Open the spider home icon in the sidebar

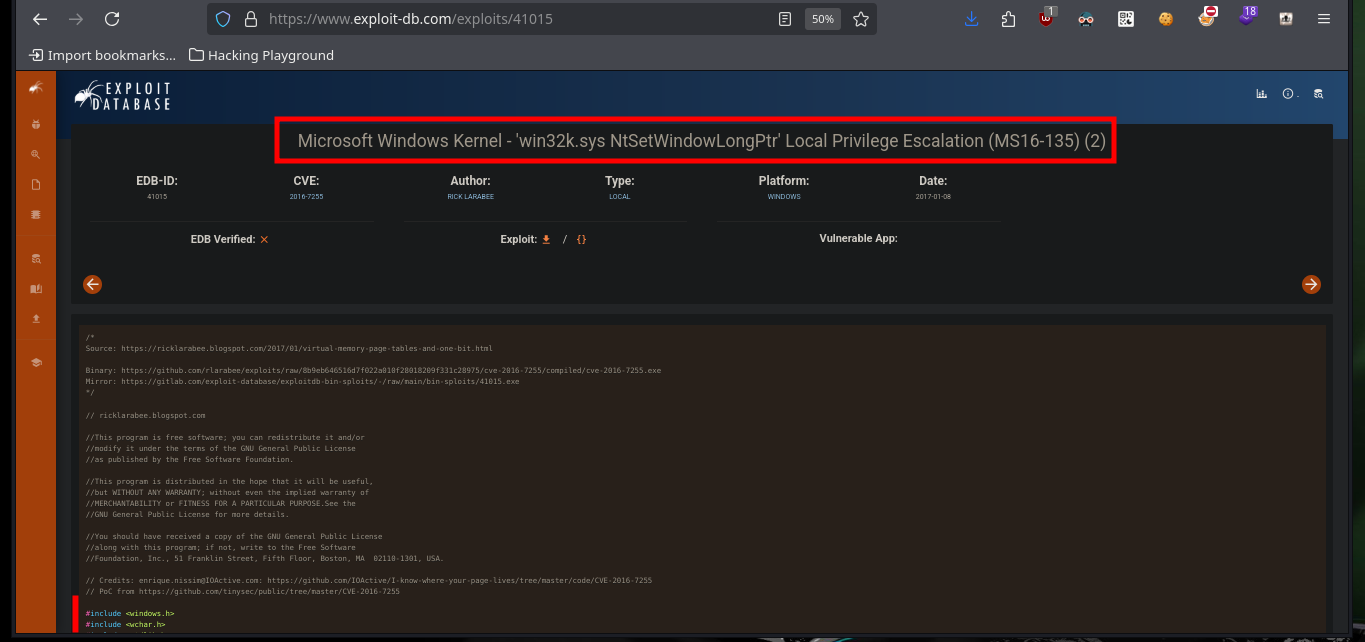pos(36,88)
